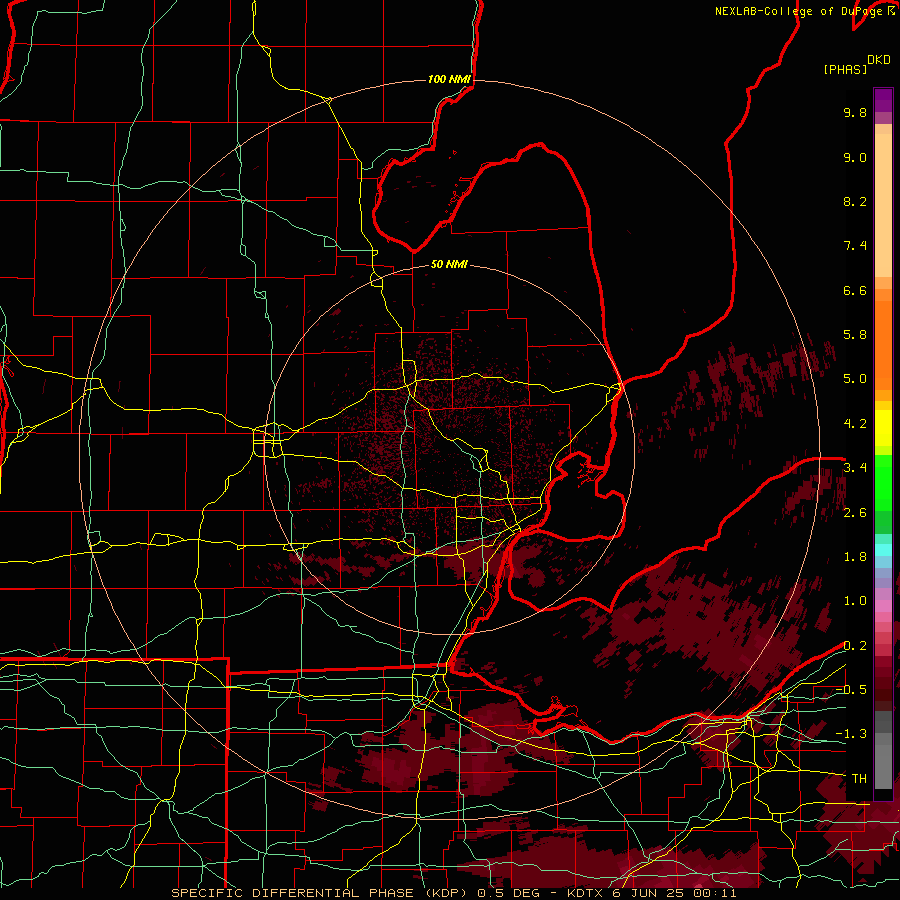Select the 2.6 scale value

pos(855,513)
